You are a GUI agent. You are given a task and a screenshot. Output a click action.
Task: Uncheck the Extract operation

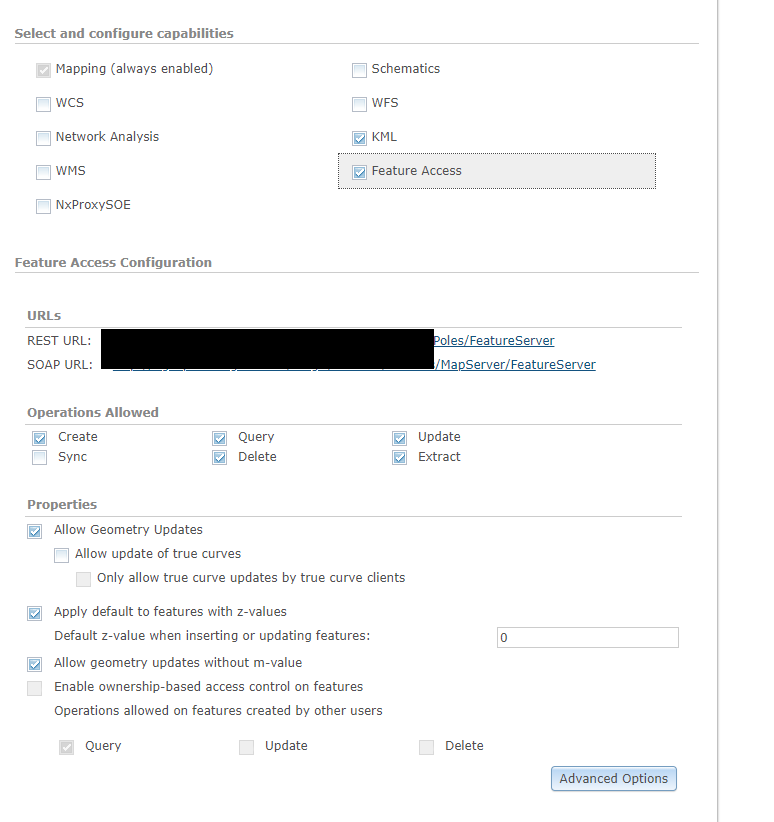coord(399,458)
